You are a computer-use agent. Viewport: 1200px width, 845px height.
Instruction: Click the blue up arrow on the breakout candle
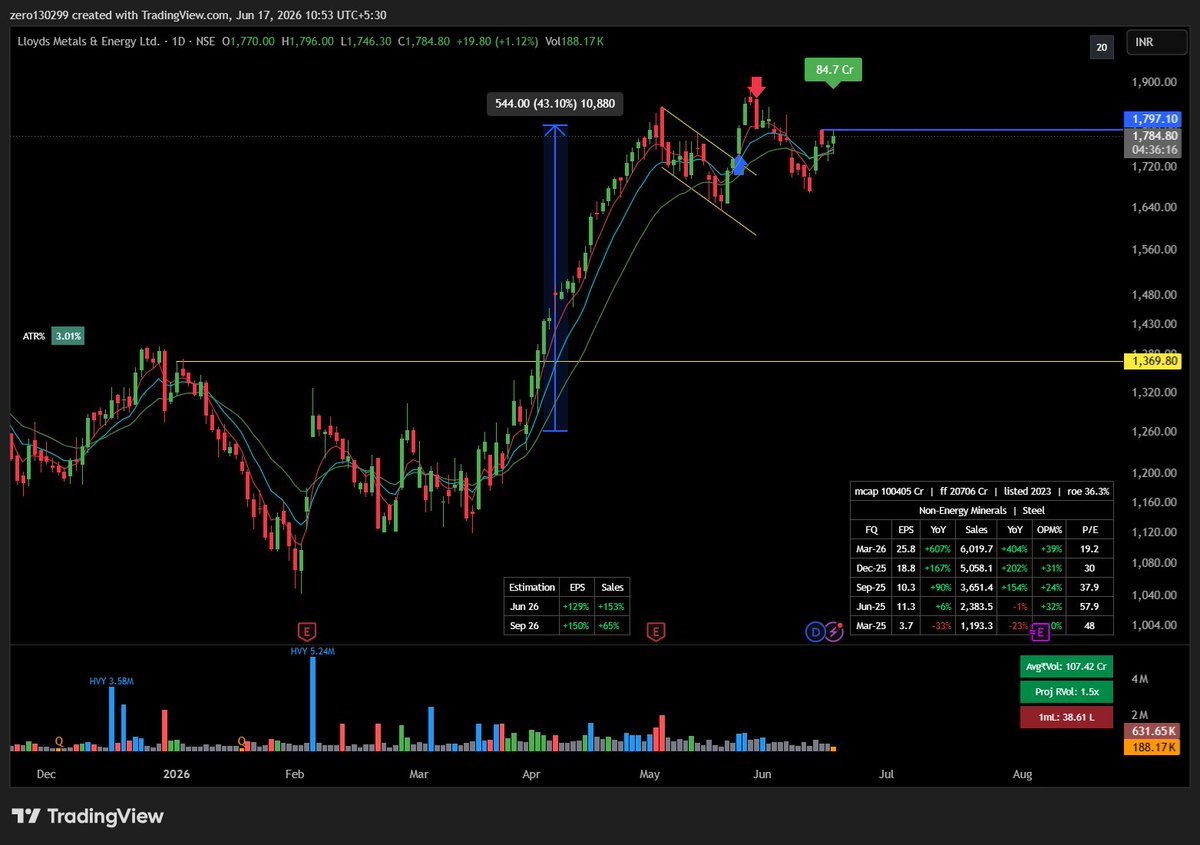click(739, 165)
